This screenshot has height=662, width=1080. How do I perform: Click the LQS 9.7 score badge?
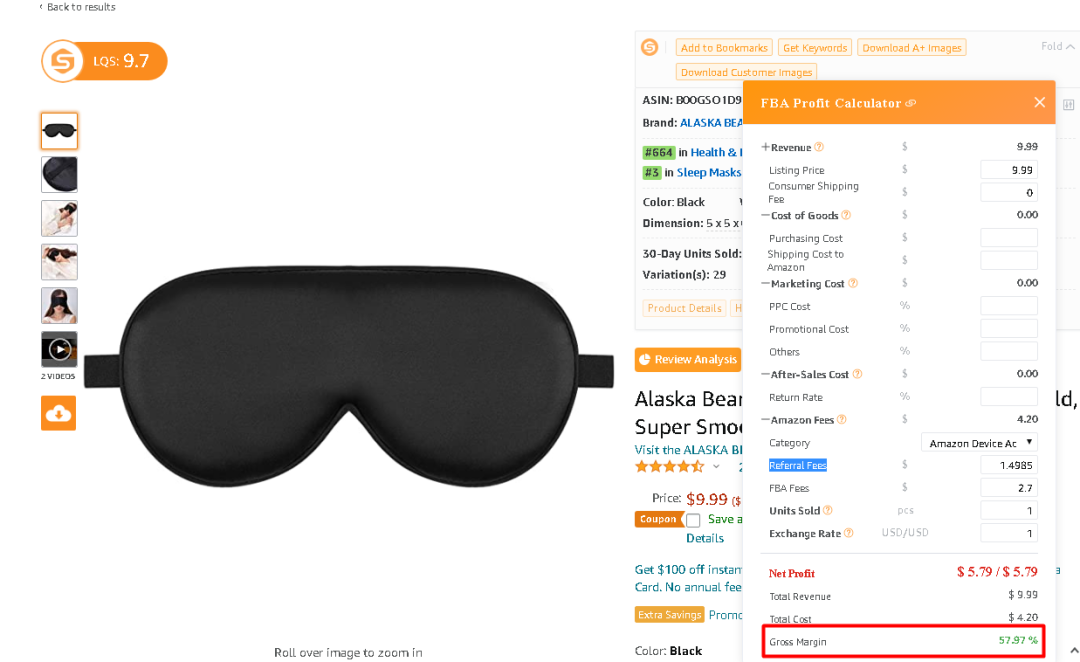(104, 61)
